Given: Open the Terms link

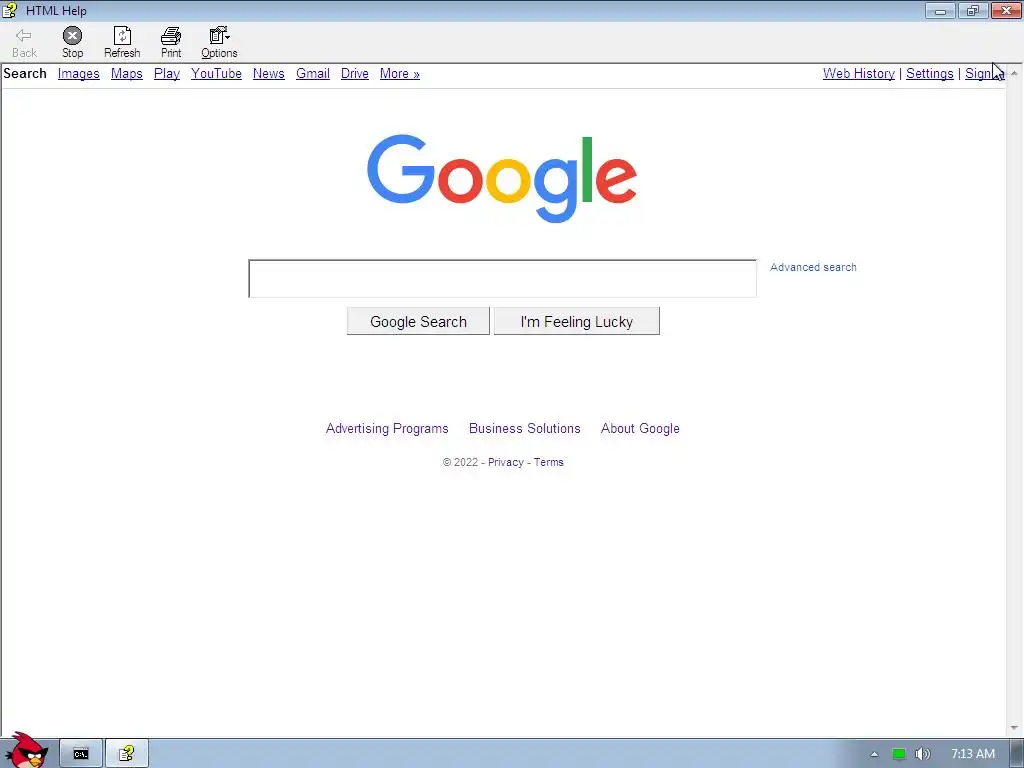Looking at the screenshot, I should tap(549, 462).
